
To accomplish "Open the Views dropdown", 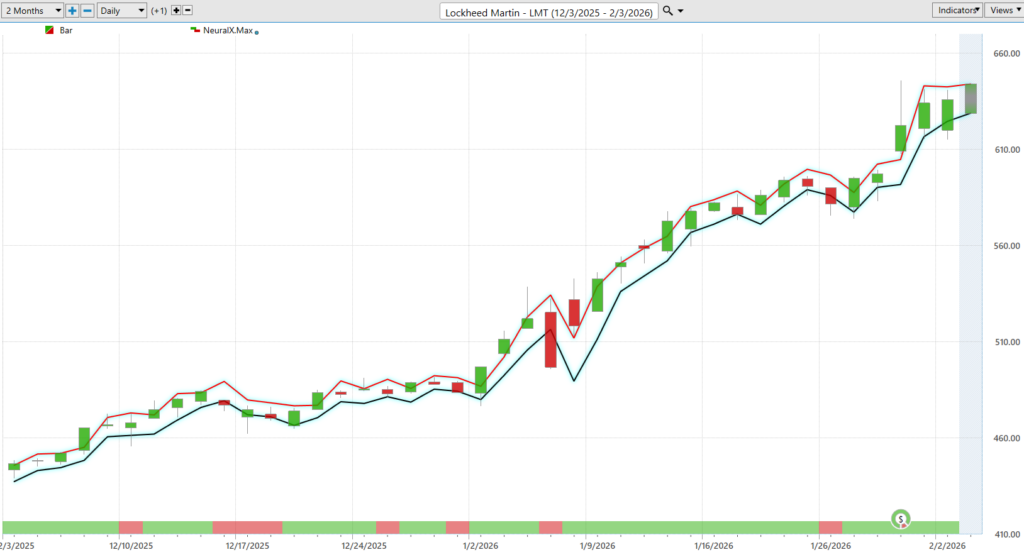I will [x=1004, y=10].
